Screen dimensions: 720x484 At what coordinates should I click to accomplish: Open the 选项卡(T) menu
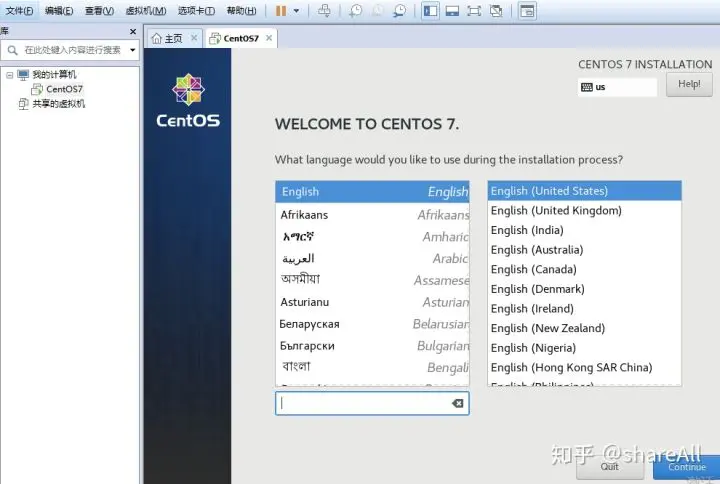[196, 11]
